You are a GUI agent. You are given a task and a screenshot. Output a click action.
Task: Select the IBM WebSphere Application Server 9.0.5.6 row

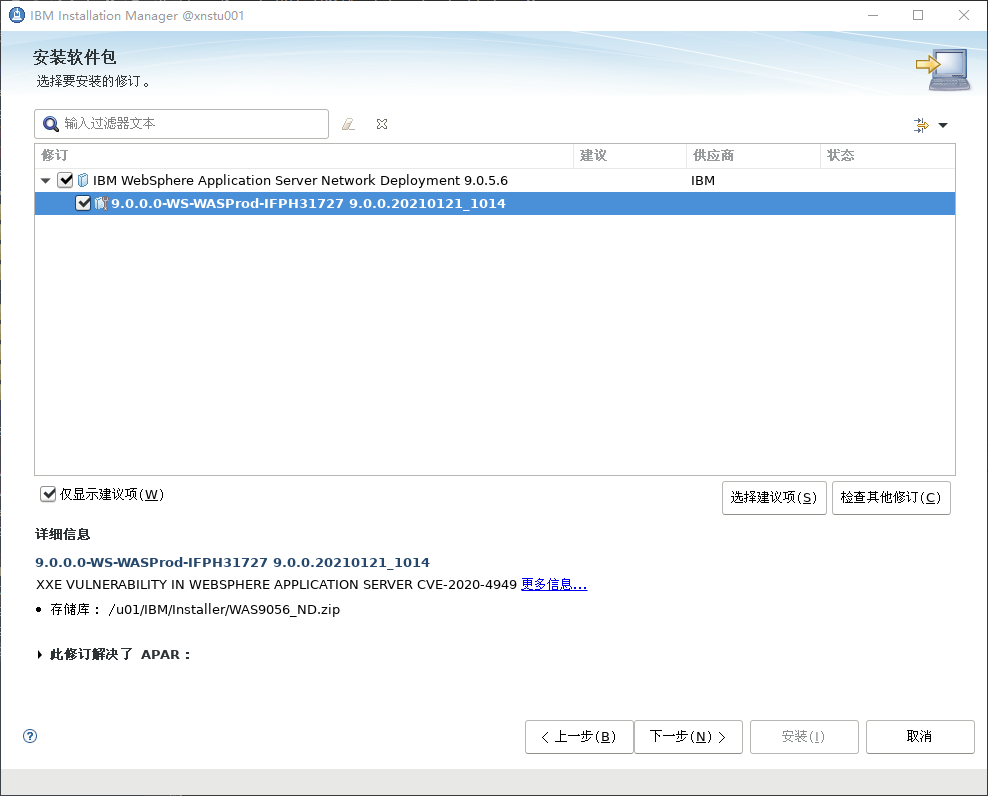click(495, 180)
